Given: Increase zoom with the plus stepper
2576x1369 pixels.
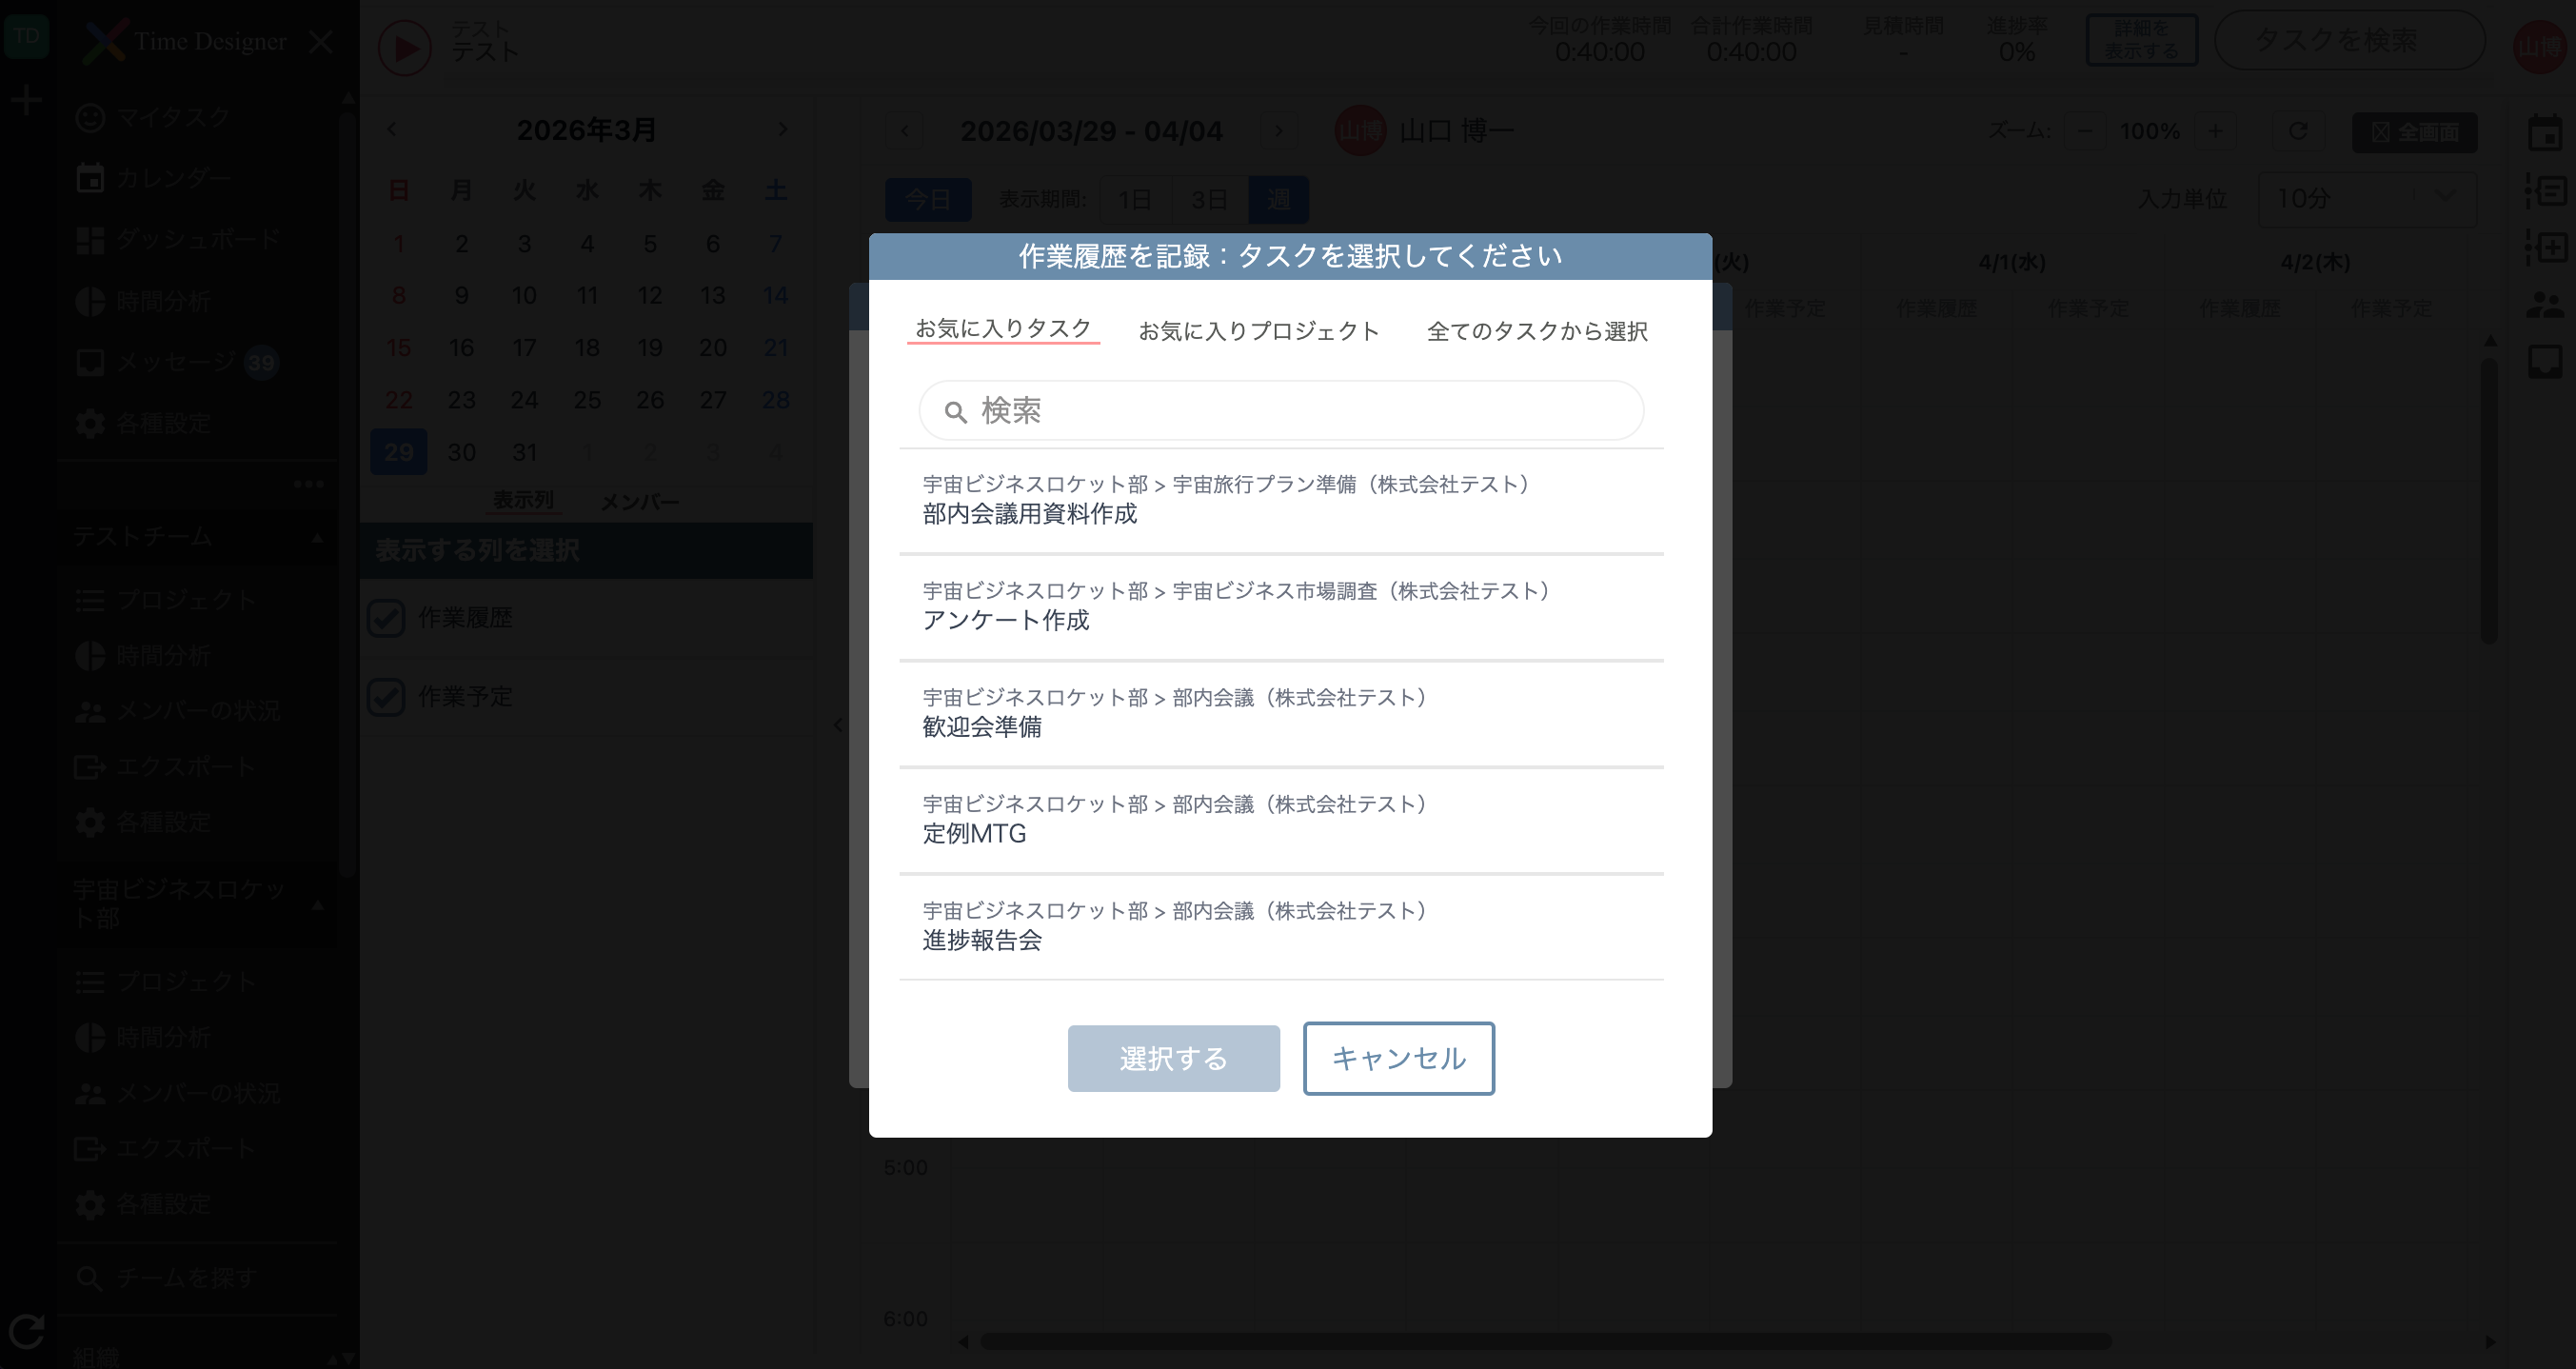Looking at the screenshot, I should [2216, 131].
